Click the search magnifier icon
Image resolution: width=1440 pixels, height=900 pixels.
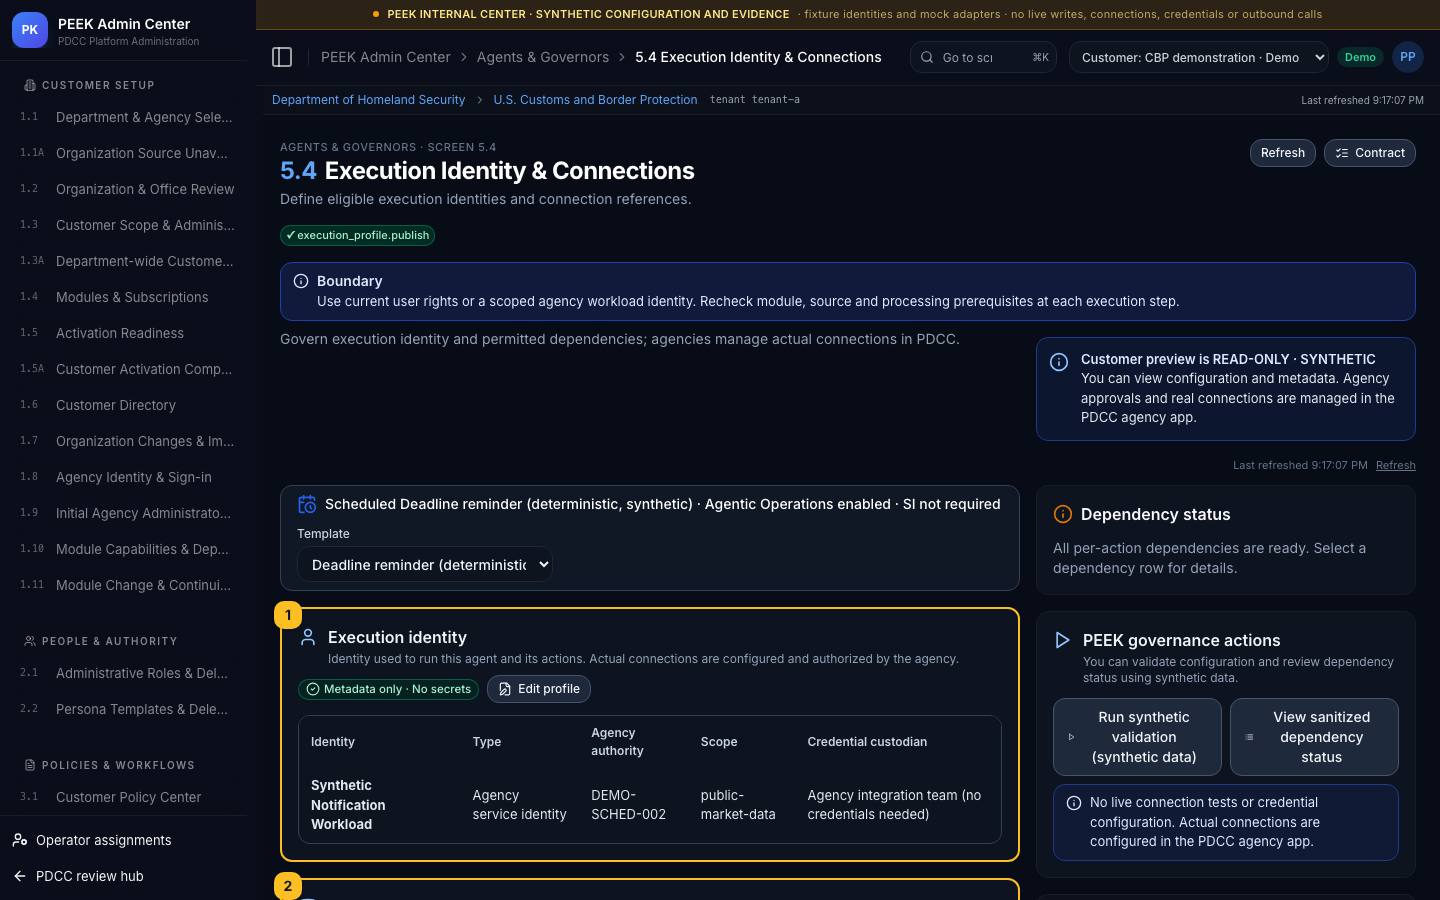point(927,57)
